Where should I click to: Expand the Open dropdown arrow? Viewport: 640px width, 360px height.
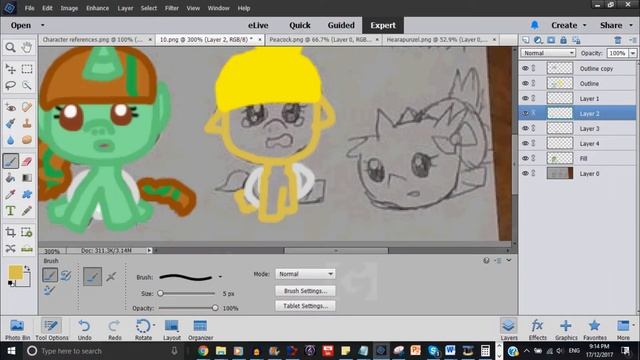(42, 25)
